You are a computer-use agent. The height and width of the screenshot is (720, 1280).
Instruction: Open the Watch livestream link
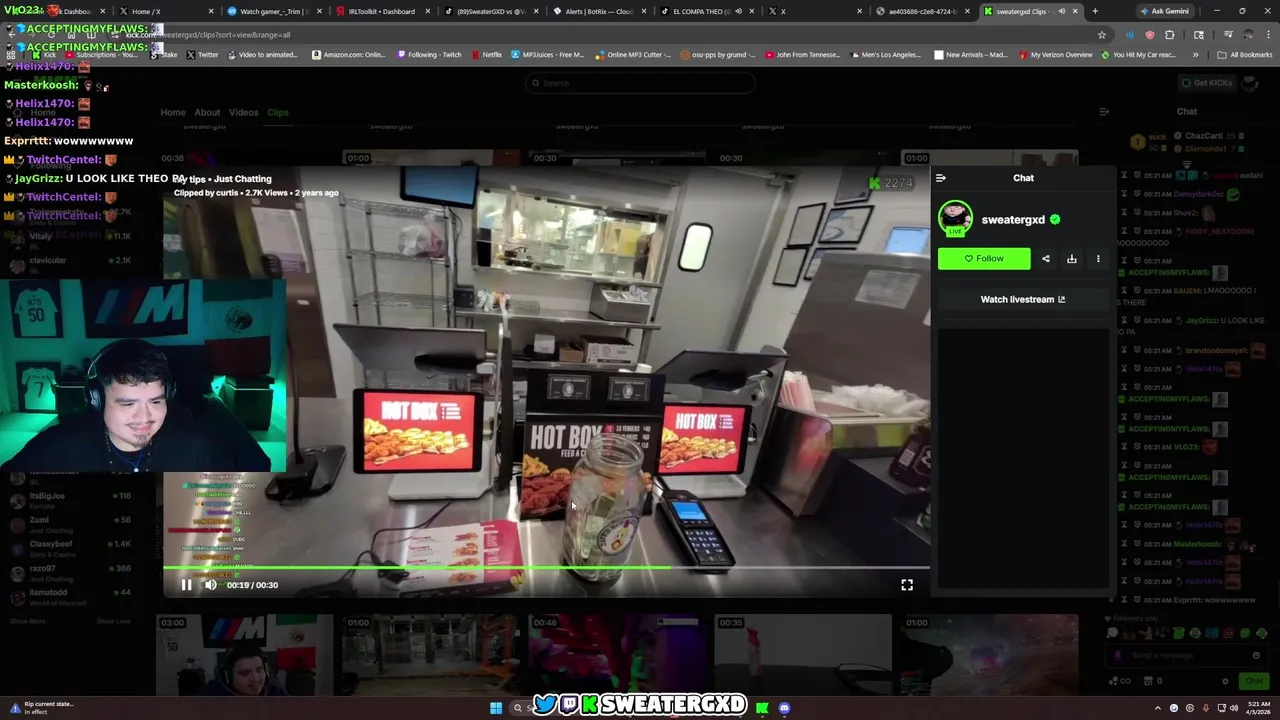[x=1023, y=300]
